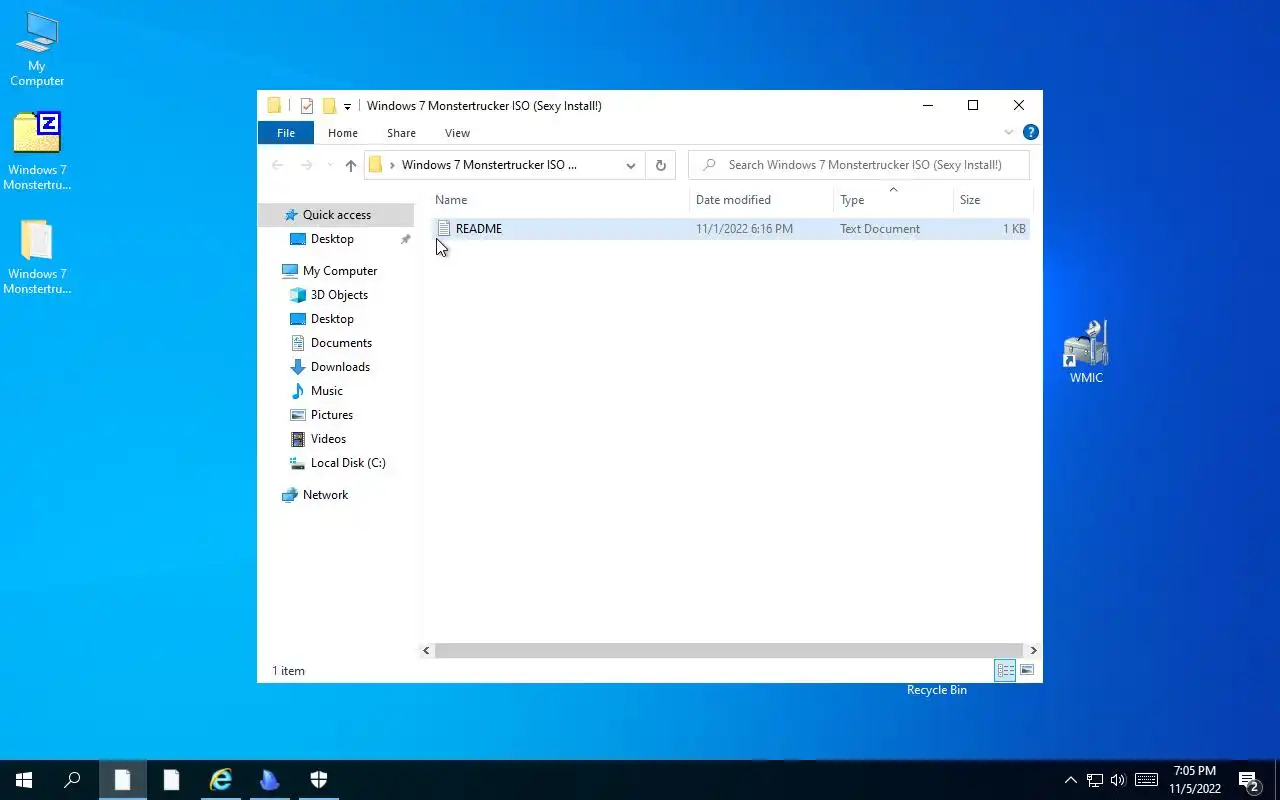
Task: Click the Text Document type cell
Action: (x=880, y=229)
